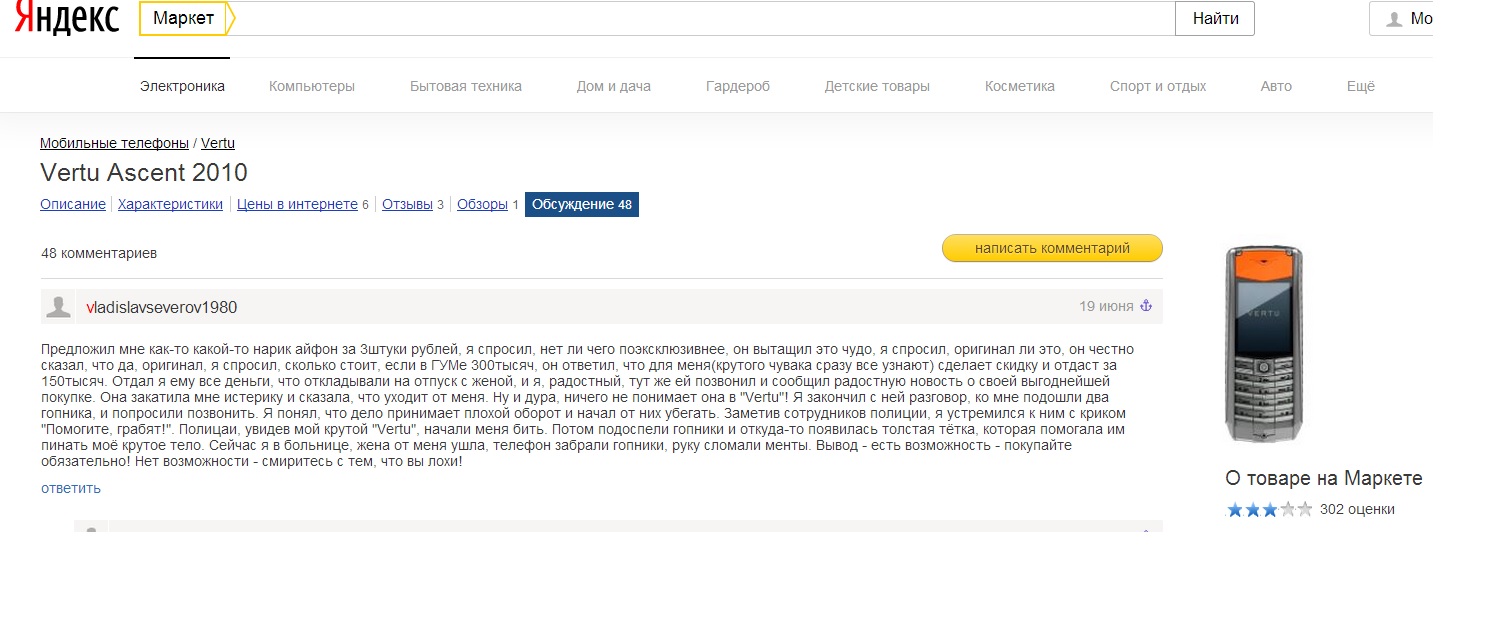Screen dimensions: 1504x636
Task: Open the vladislavseverov1980 user profile
Action: coord(162,307)
